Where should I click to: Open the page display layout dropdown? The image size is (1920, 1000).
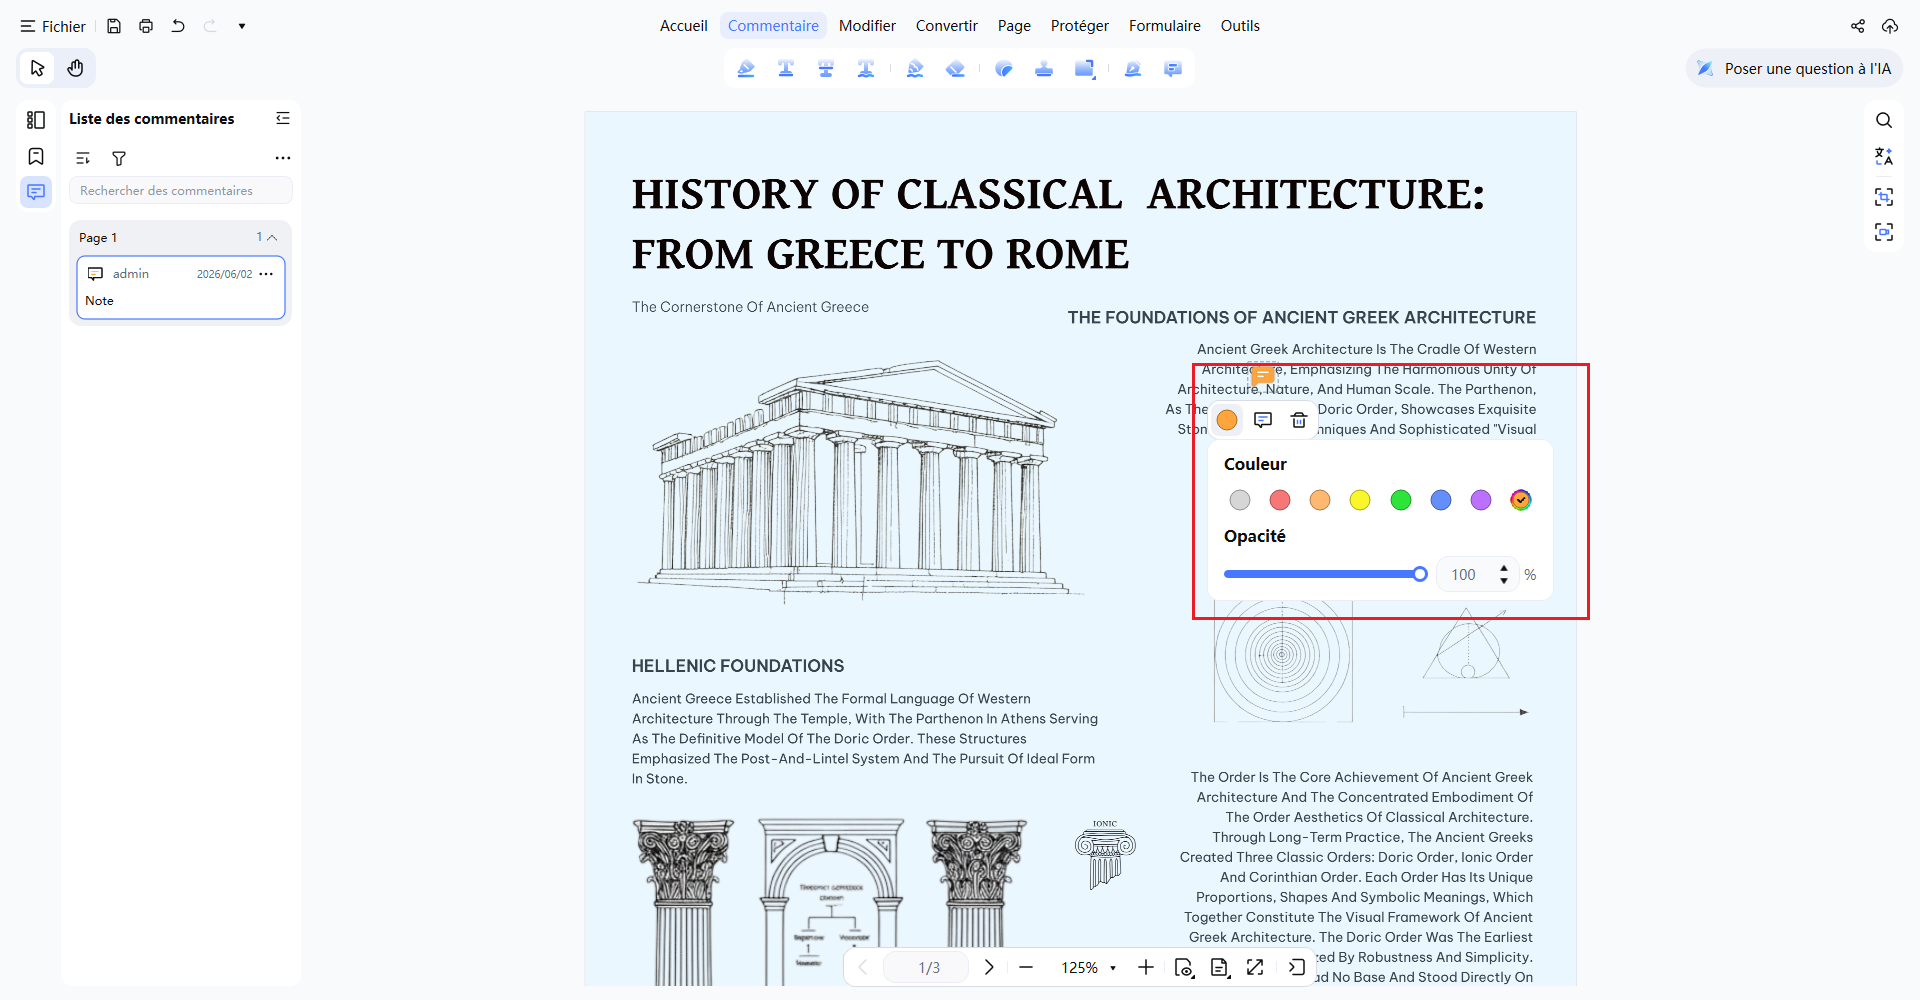(x=1220, y=967)
